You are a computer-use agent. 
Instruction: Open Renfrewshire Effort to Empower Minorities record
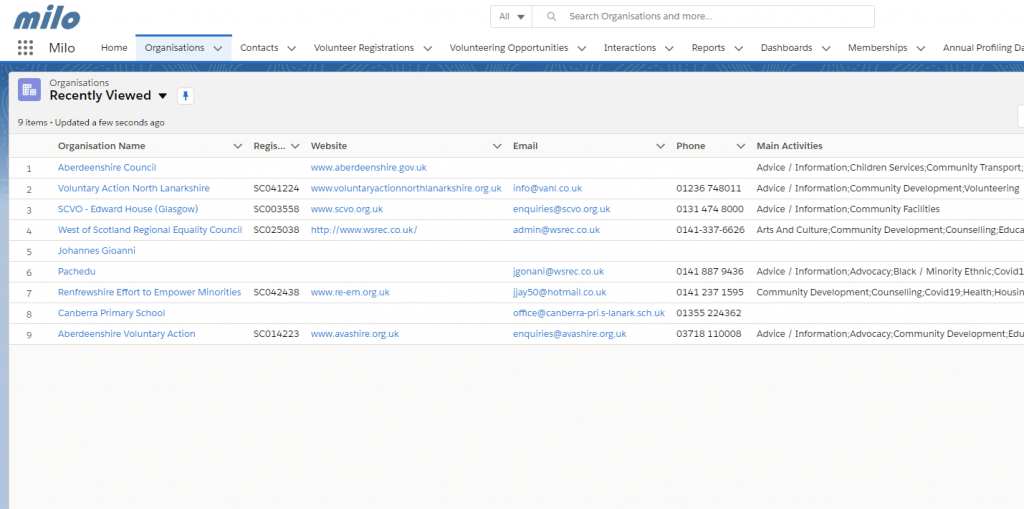click(x=150, y=292)
